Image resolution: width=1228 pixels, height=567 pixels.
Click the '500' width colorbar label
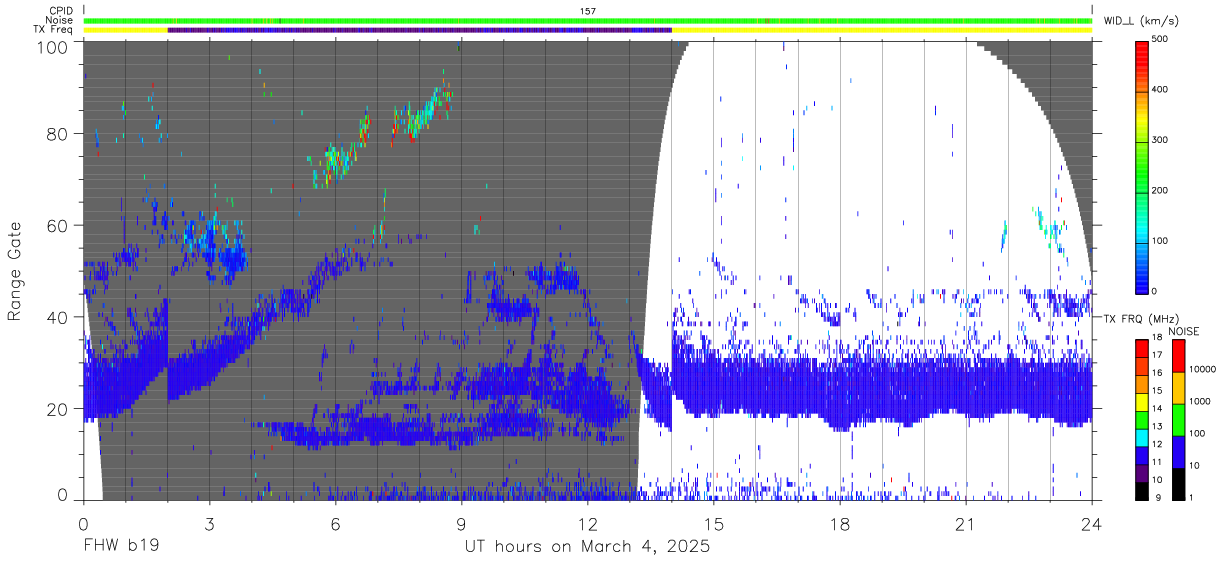point(1160,40)
